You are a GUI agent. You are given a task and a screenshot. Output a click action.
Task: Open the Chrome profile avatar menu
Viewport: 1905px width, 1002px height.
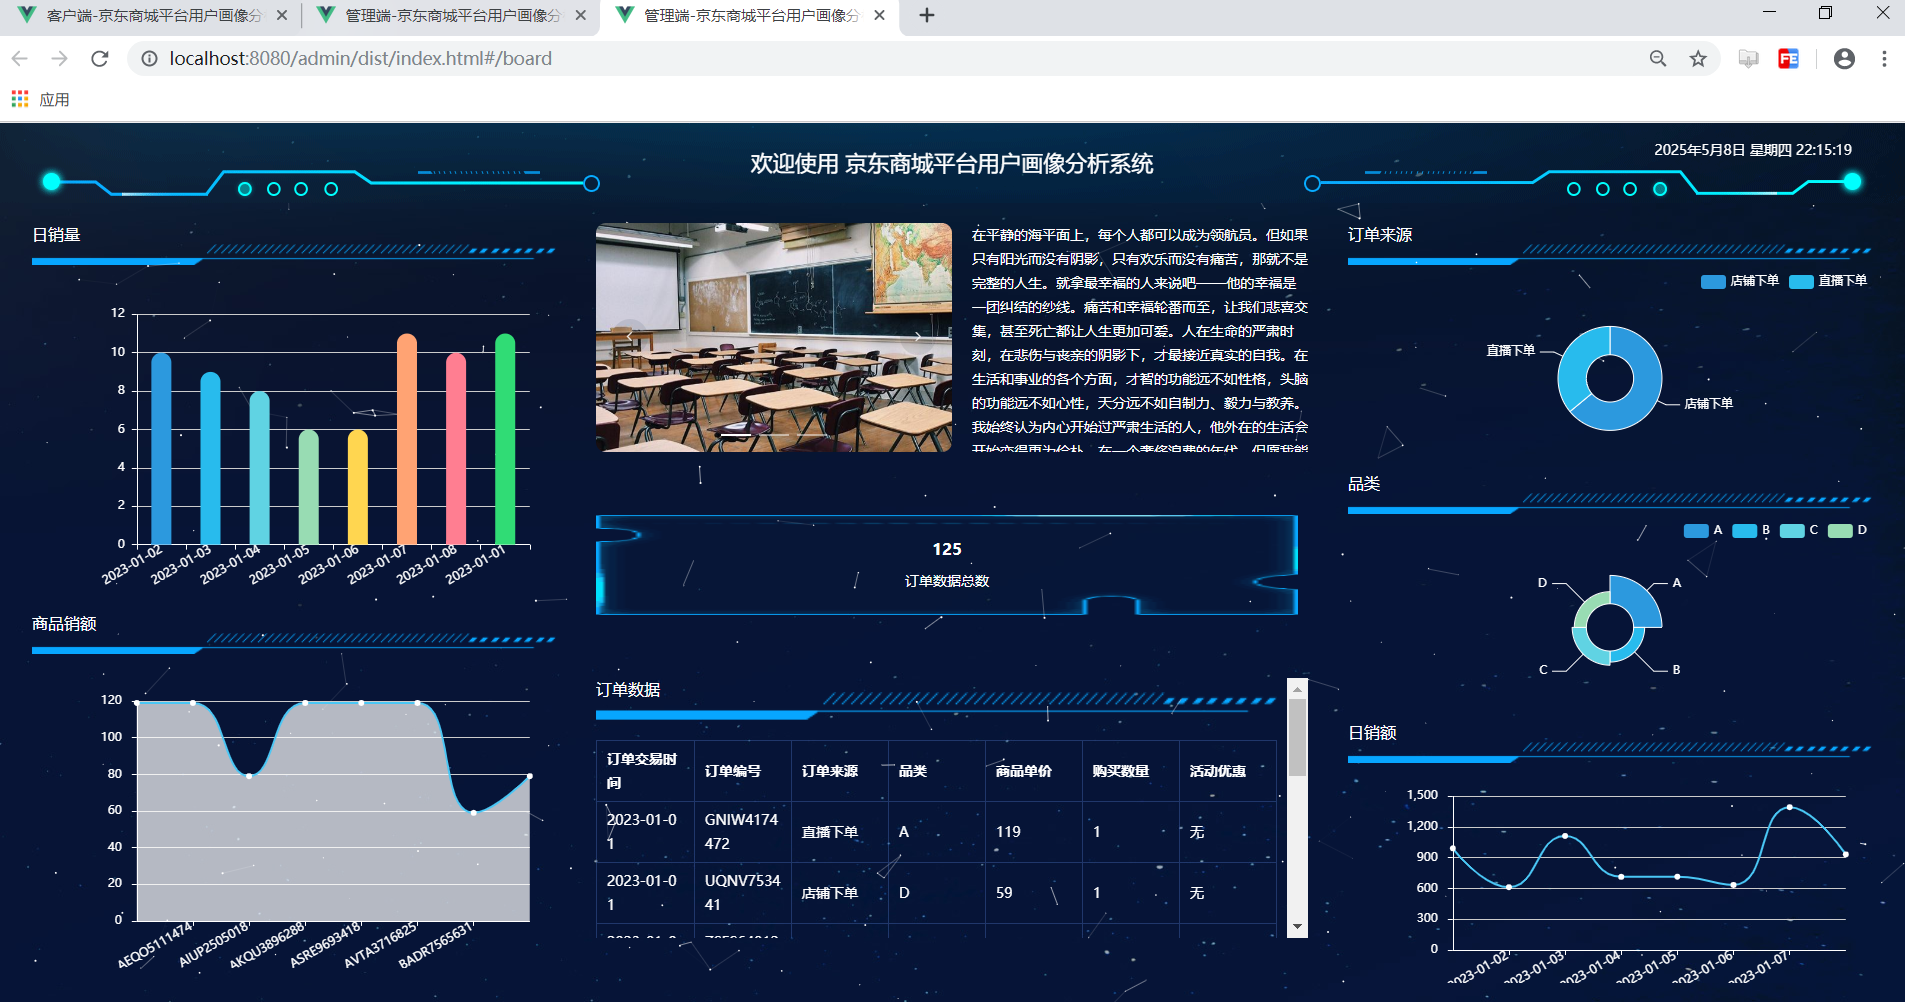click(x=1844, y=59)
